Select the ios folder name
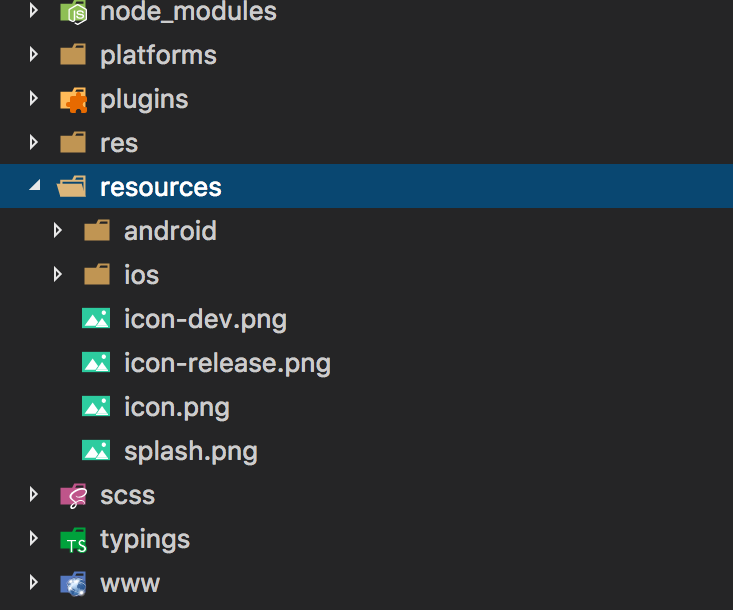Viewport: 733px width, 610px height. click(x=141, y=274)
